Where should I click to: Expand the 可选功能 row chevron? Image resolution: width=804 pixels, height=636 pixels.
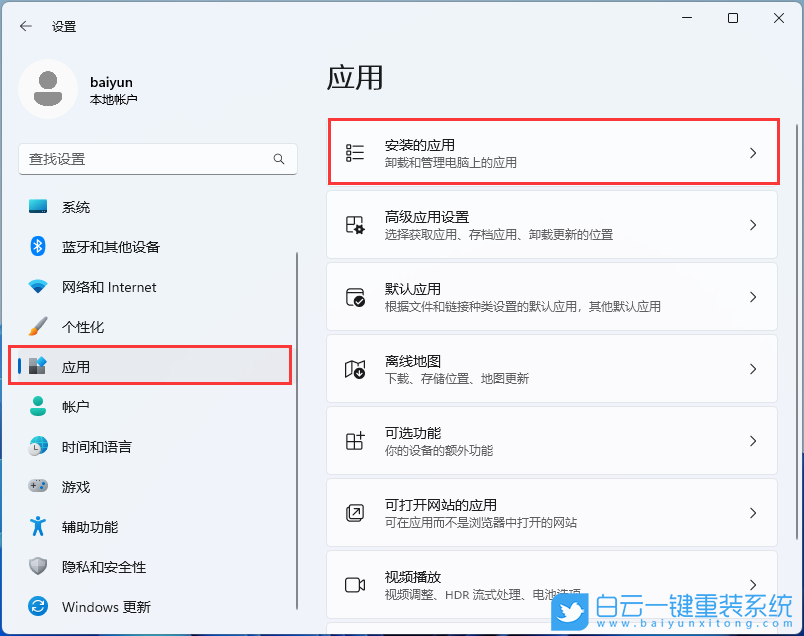point(753,440)
